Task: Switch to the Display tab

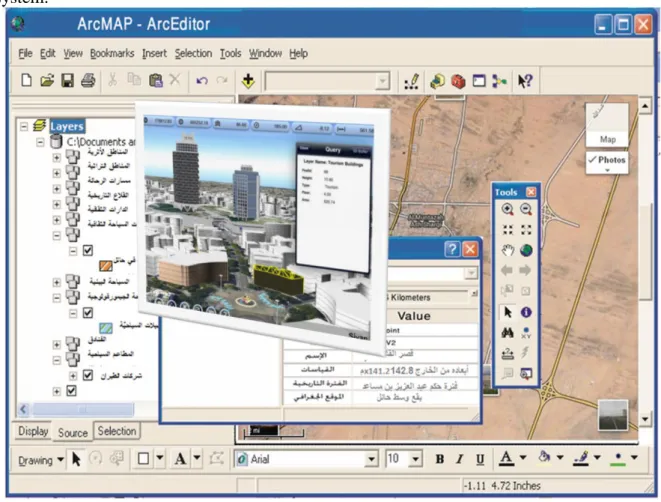Action: (33, 431)
